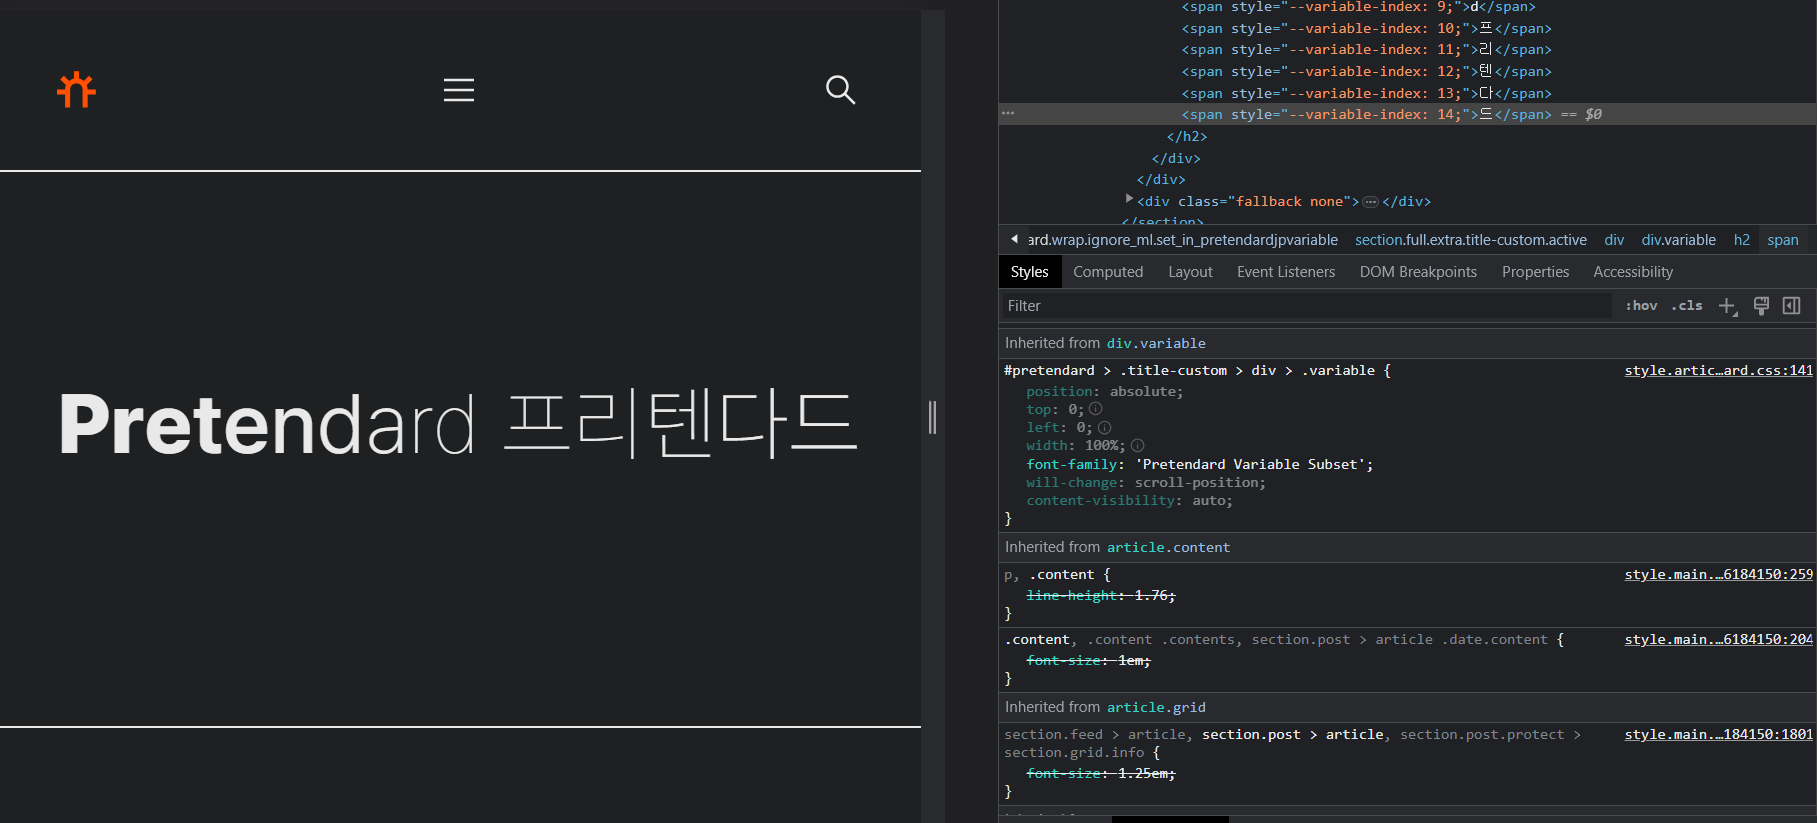The height and width of the screenshot is (823, 1817).
Task: Switch to the Computed tab
Action: [x=1108, y=272]
